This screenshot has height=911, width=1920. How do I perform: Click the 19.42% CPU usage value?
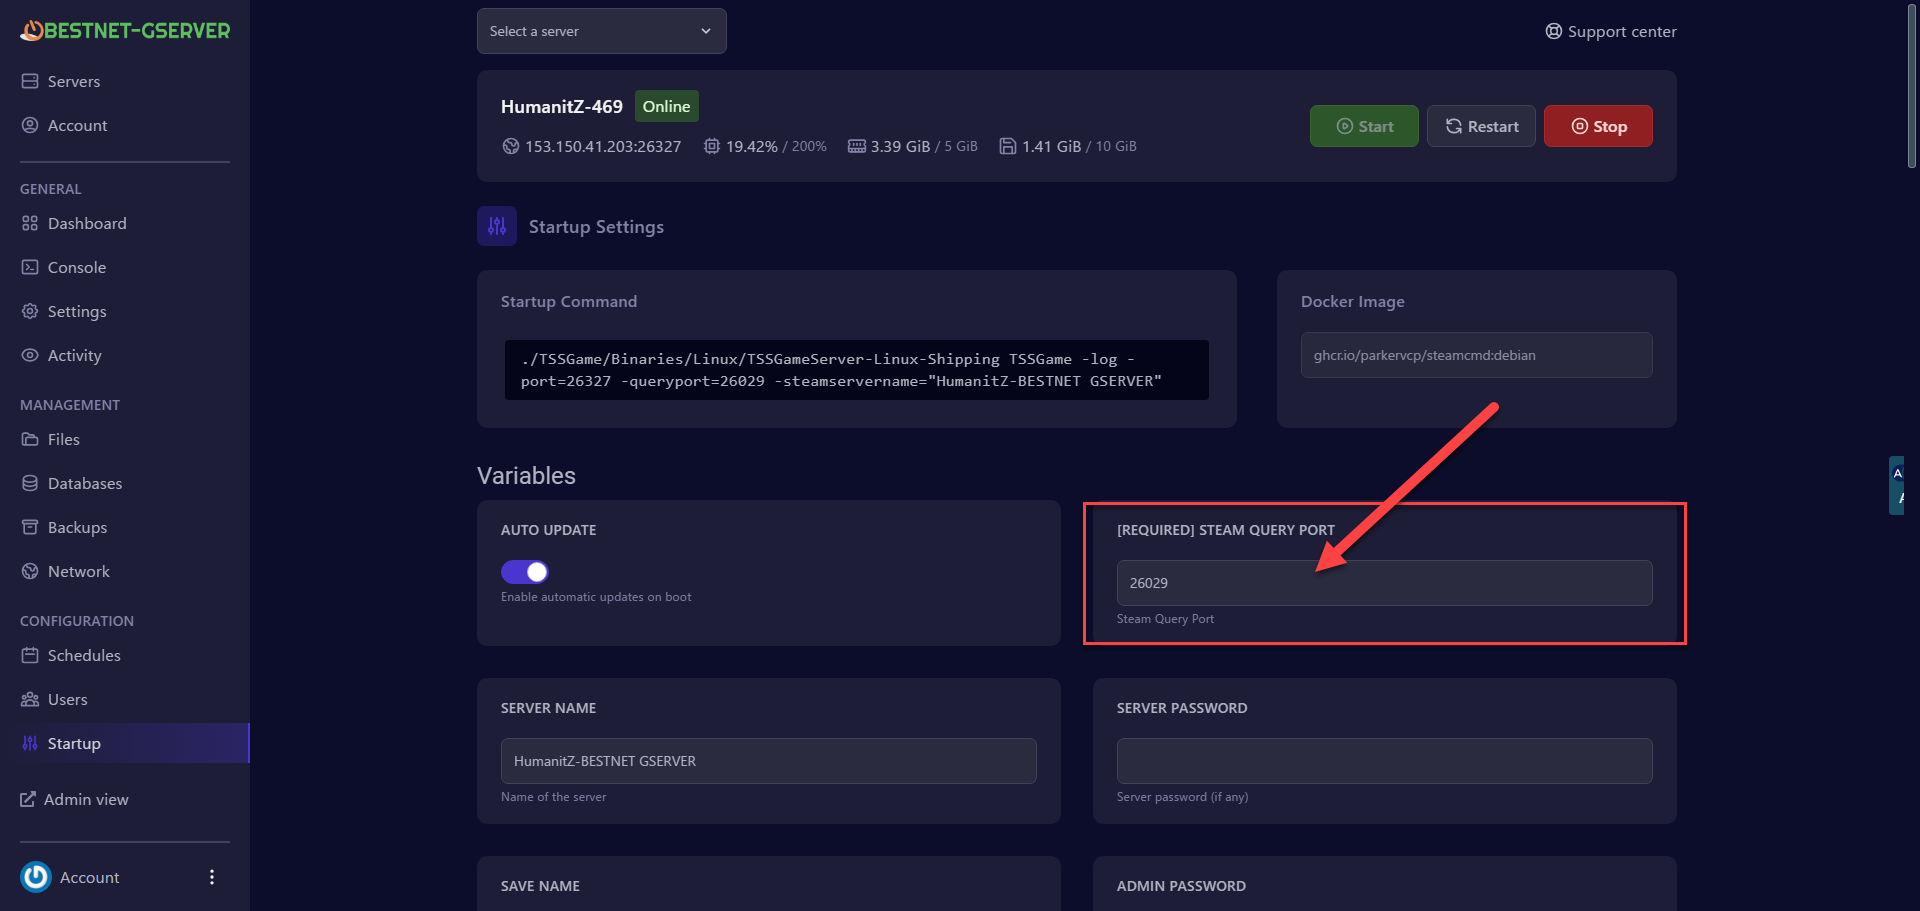[x=752, y=146]
